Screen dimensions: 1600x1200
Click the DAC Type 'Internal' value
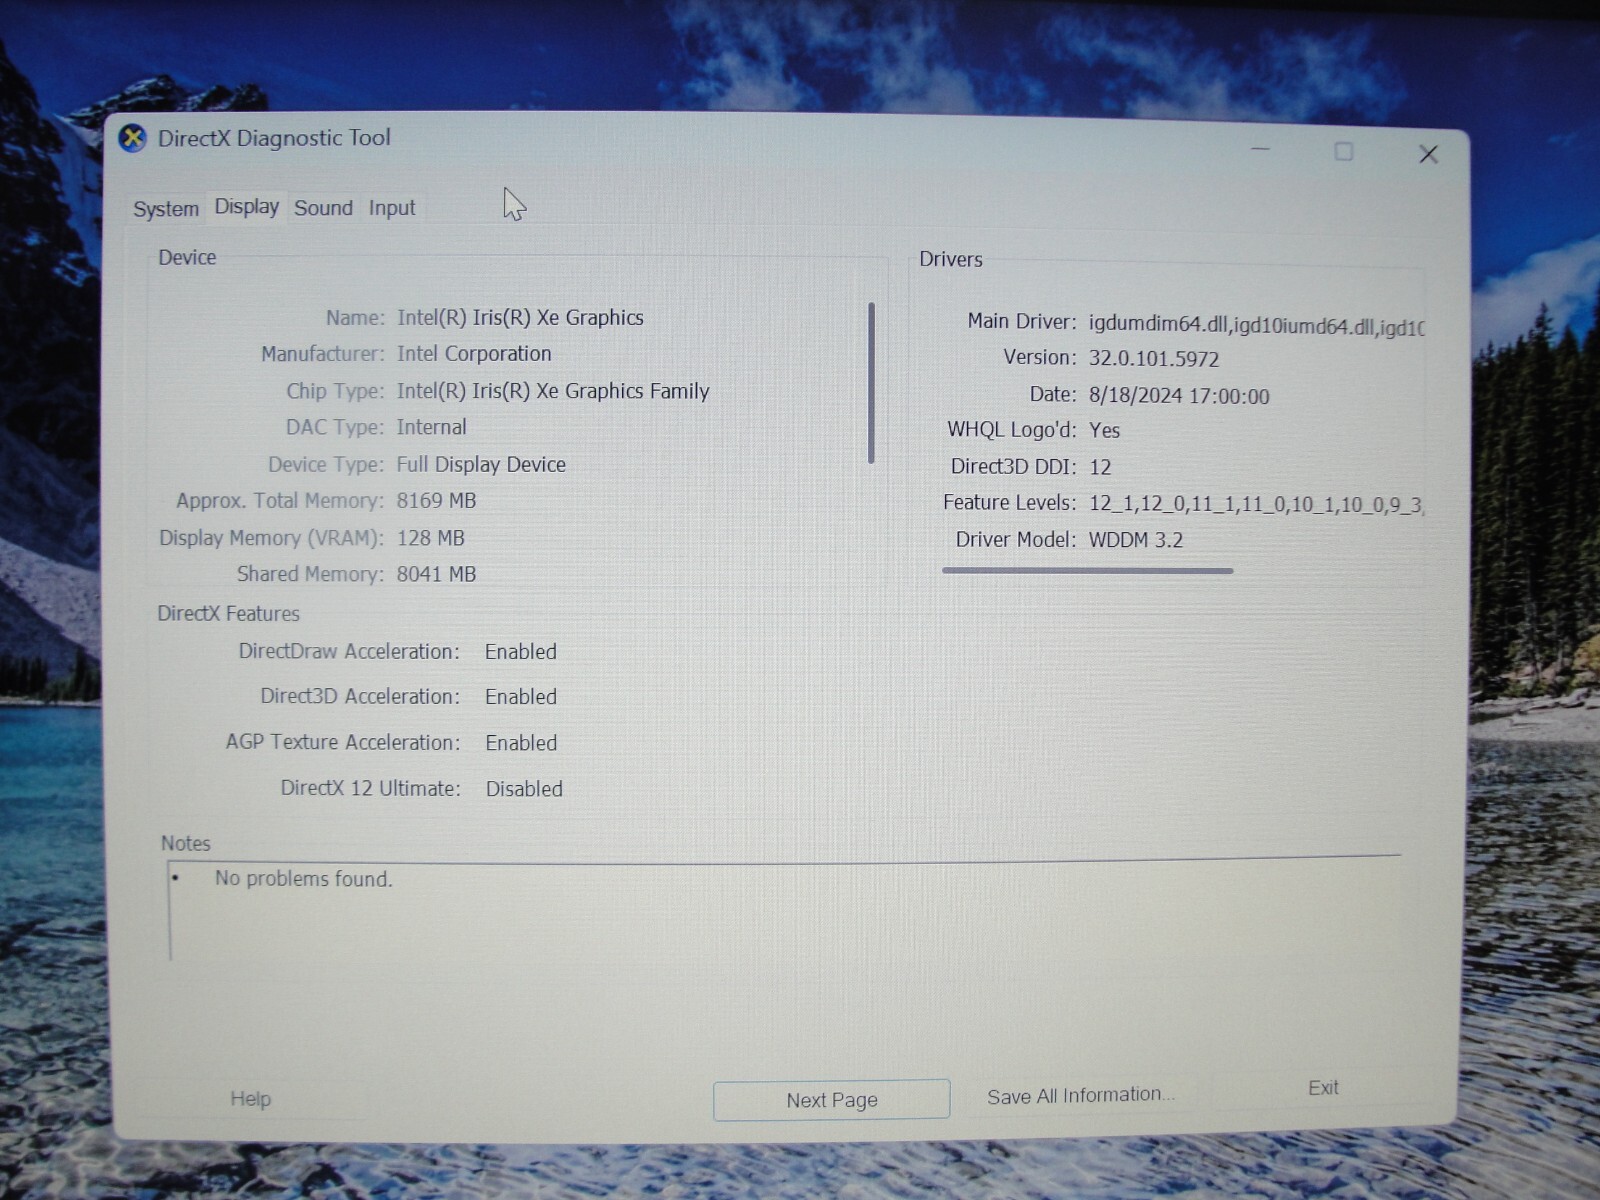[x=431, y=427]
